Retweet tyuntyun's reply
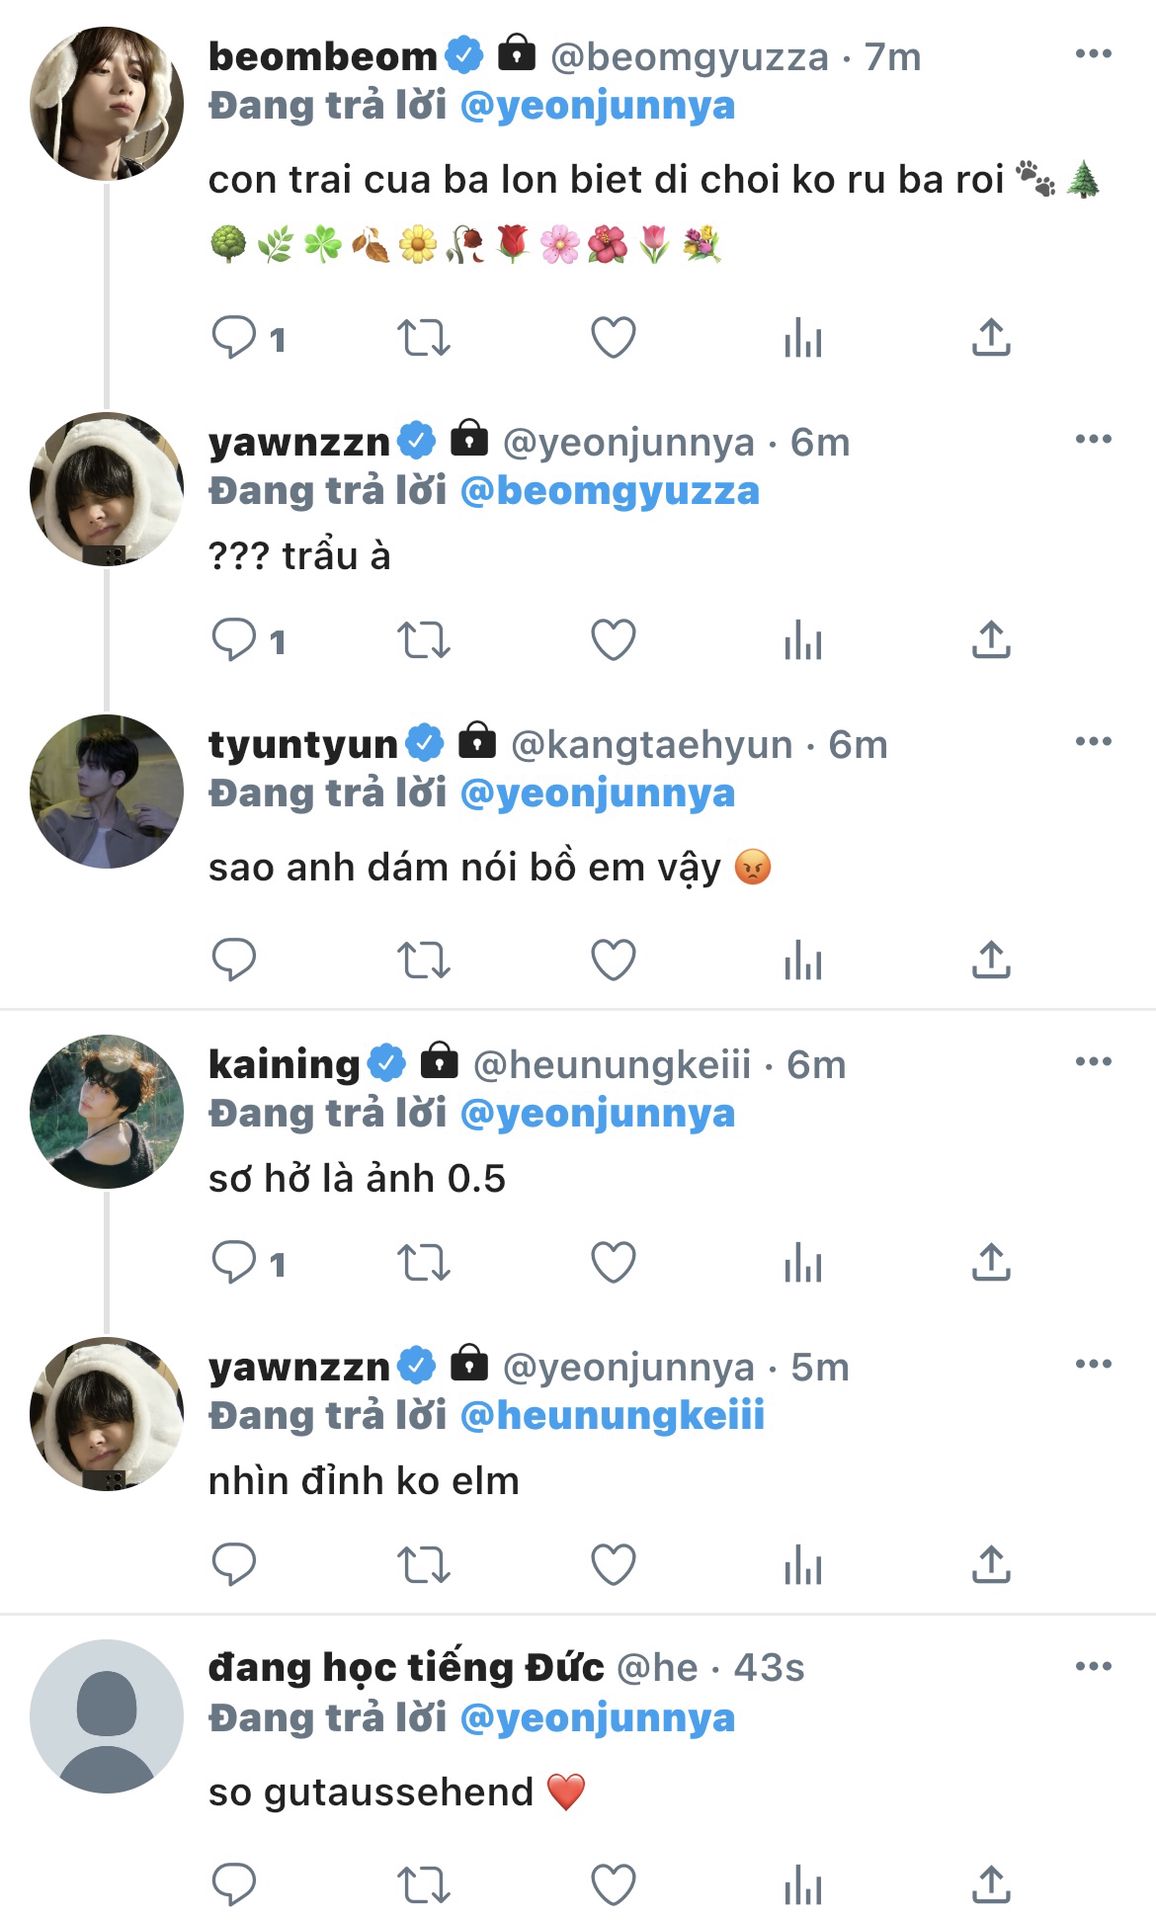 (424, 960)
